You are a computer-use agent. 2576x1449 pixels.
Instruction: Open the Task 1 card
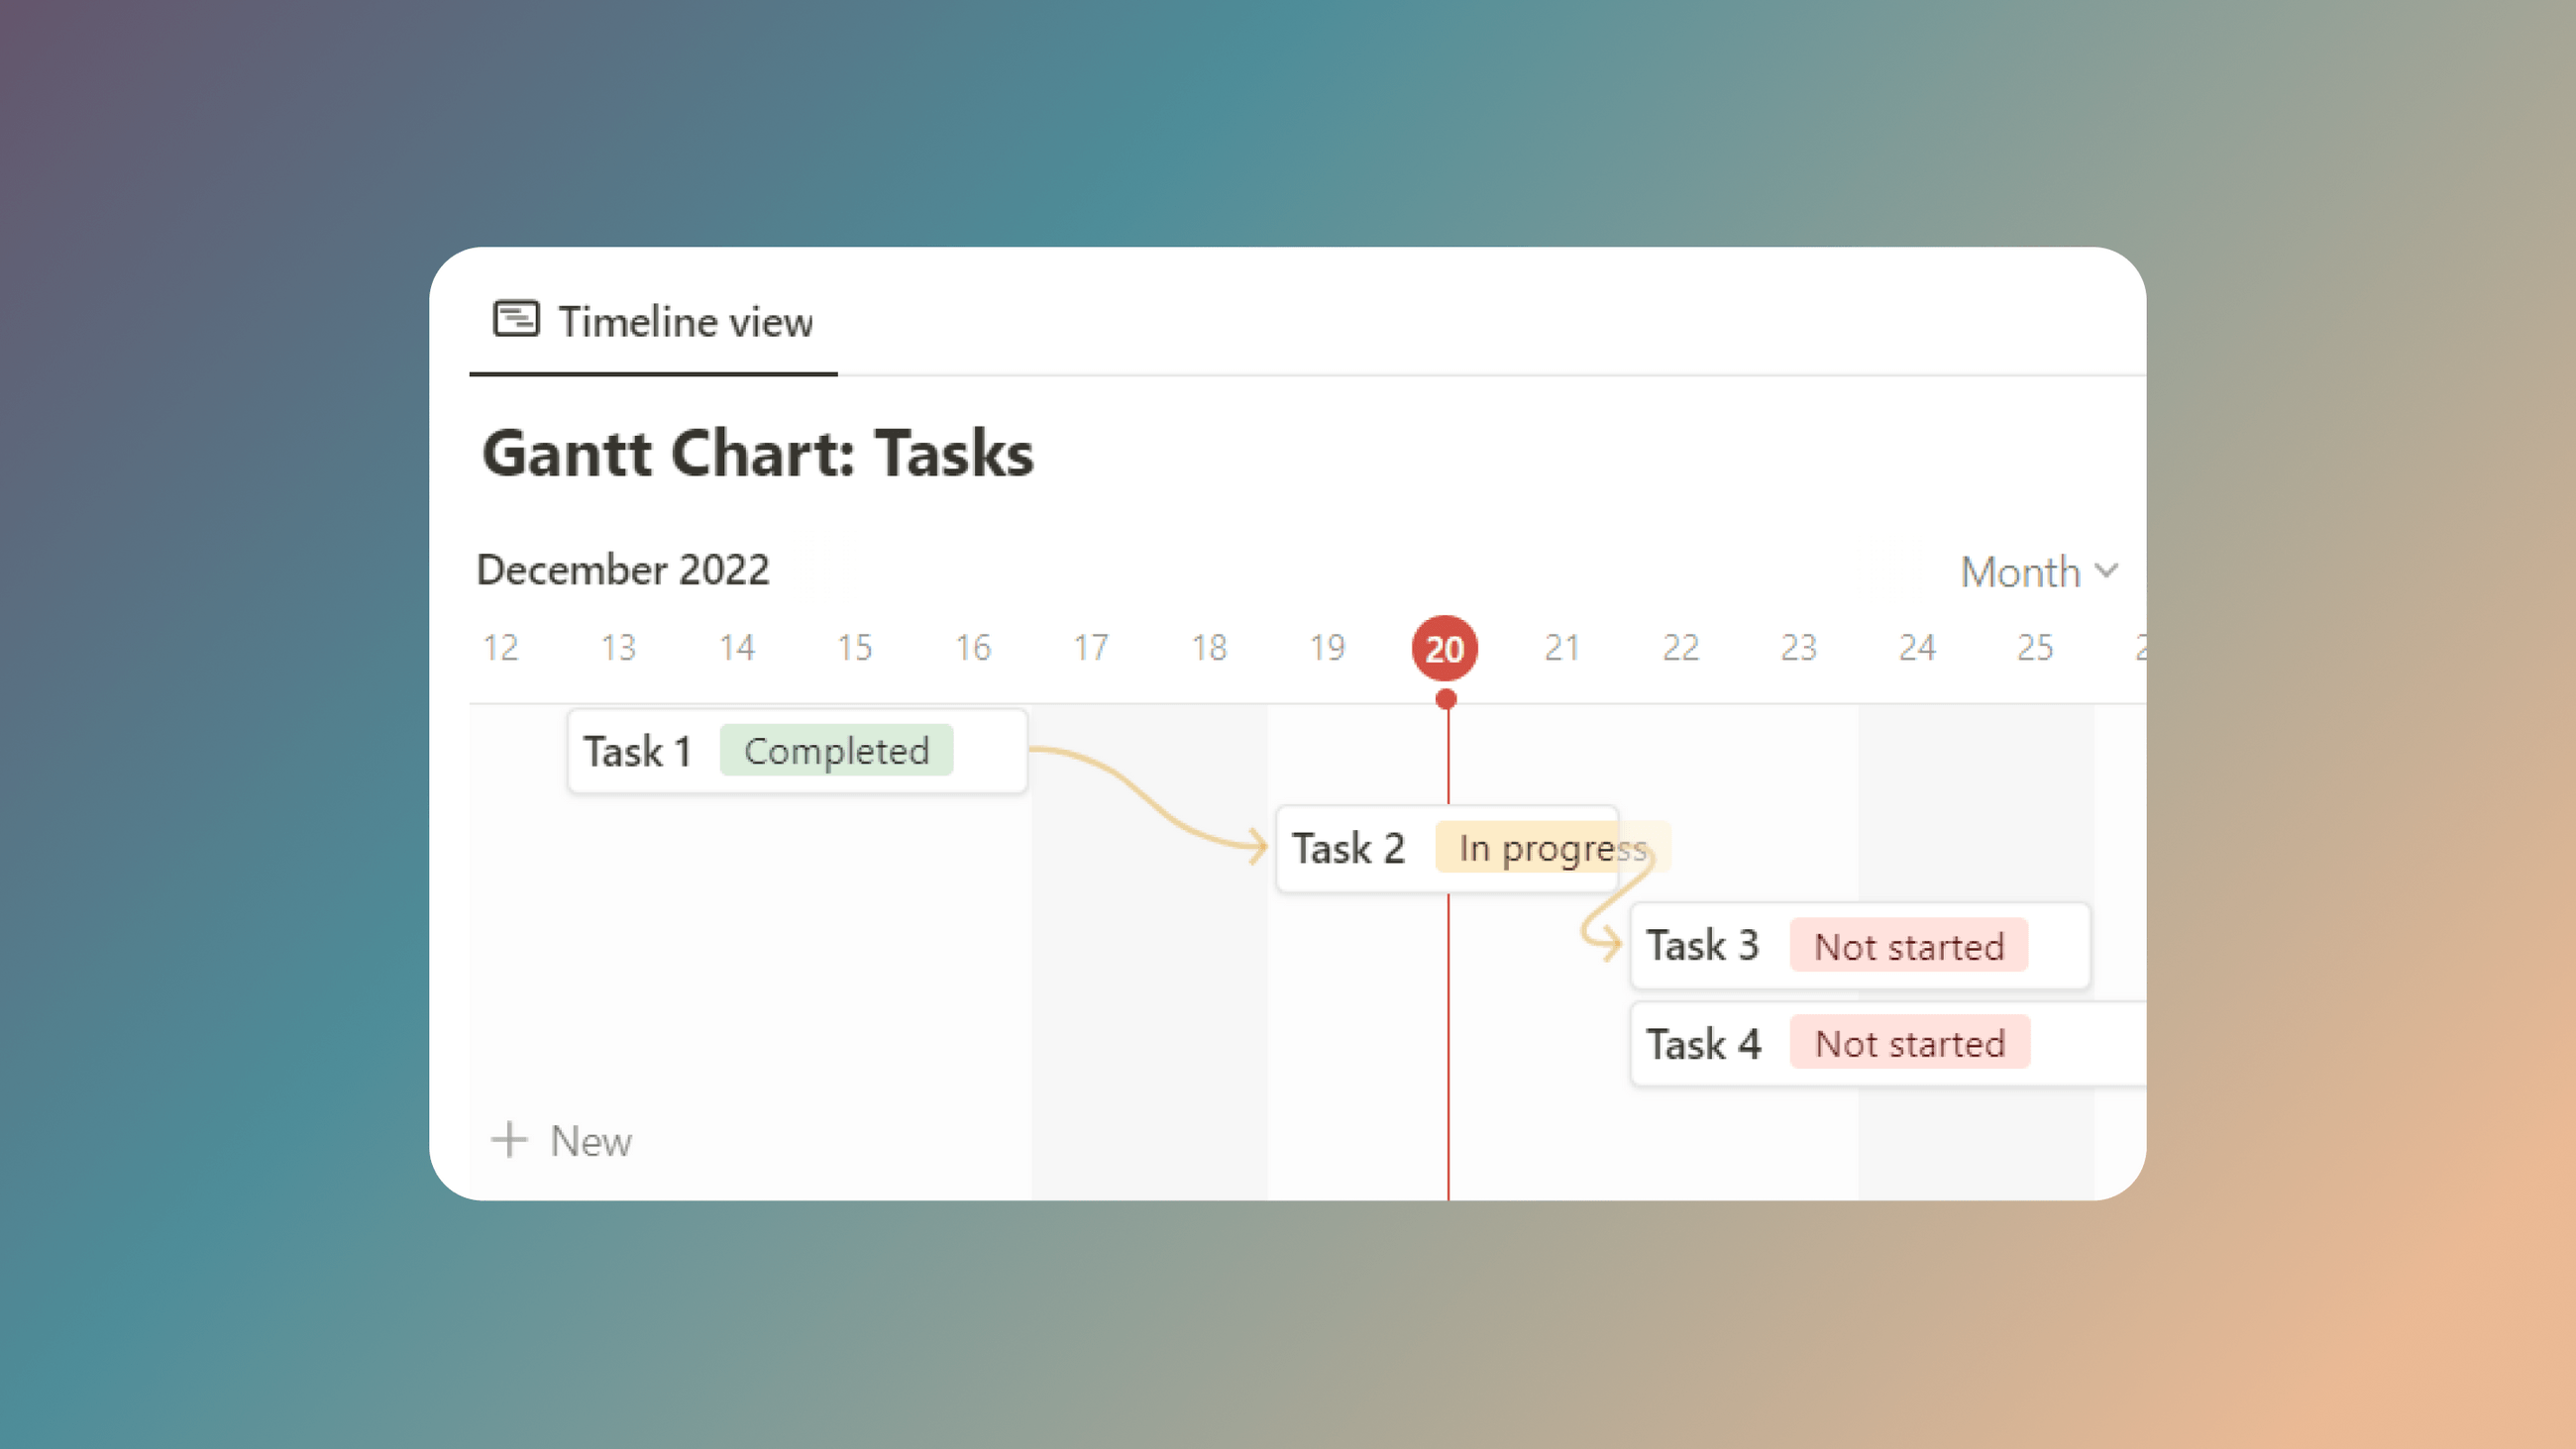pos(637,750)
